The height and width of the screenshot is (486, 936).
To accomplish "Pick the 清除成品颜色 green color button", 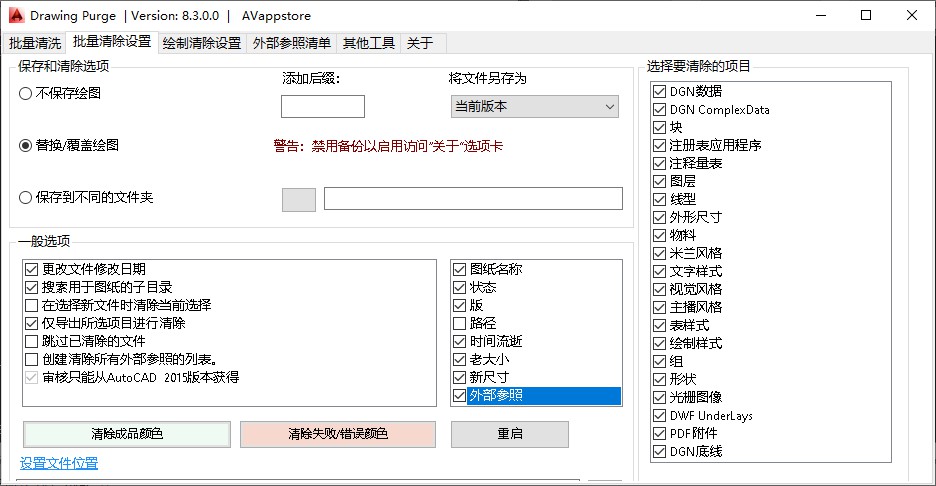I will tap(126, 434).
